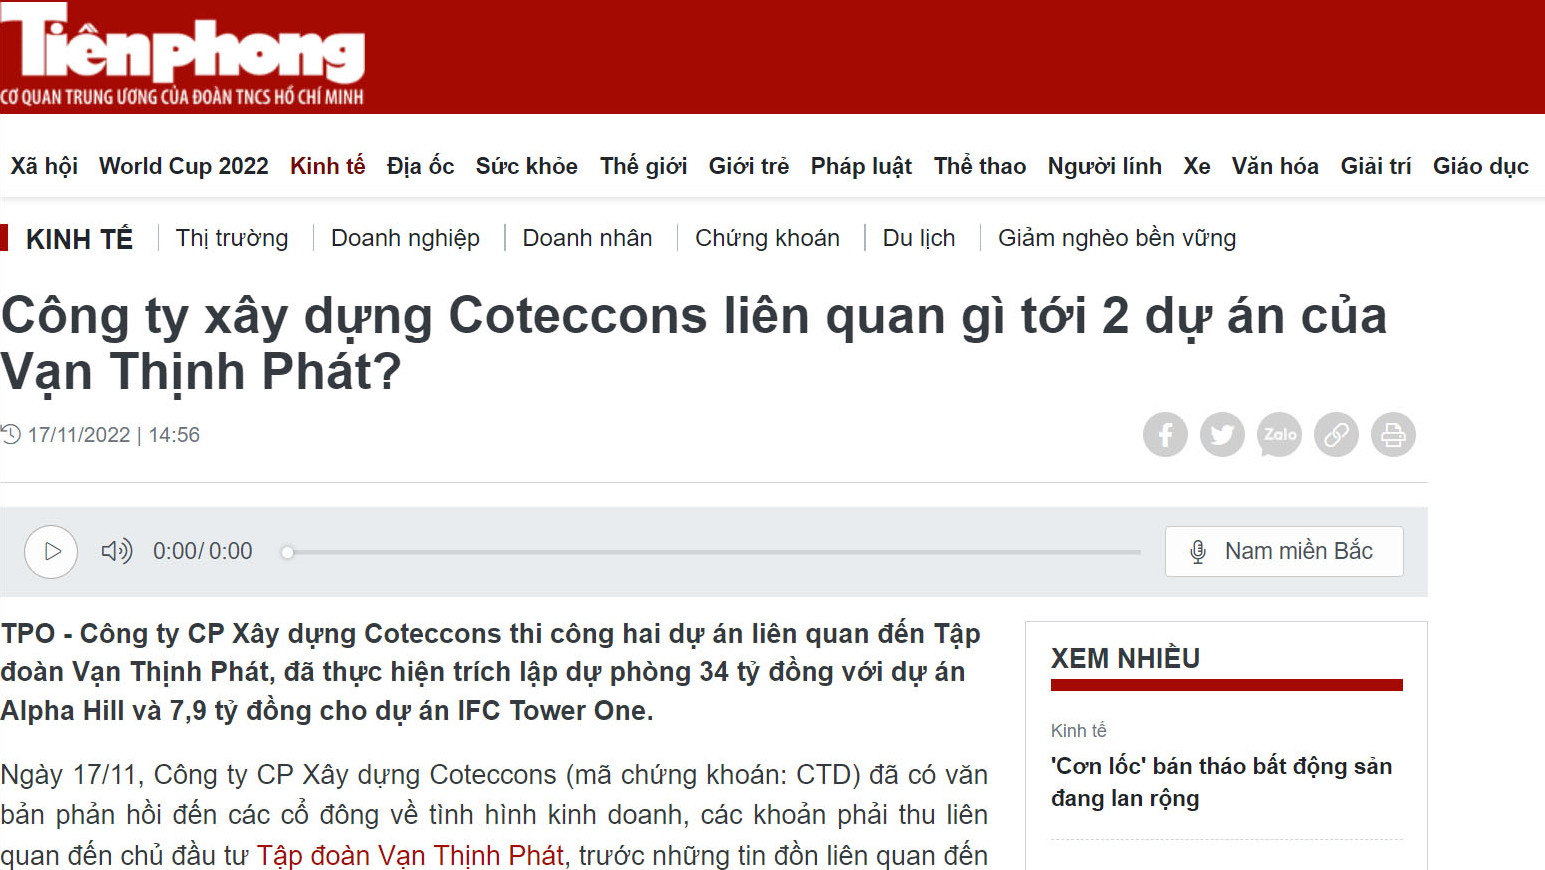Select Chứng khoán subcategory tab

[767, 238]
